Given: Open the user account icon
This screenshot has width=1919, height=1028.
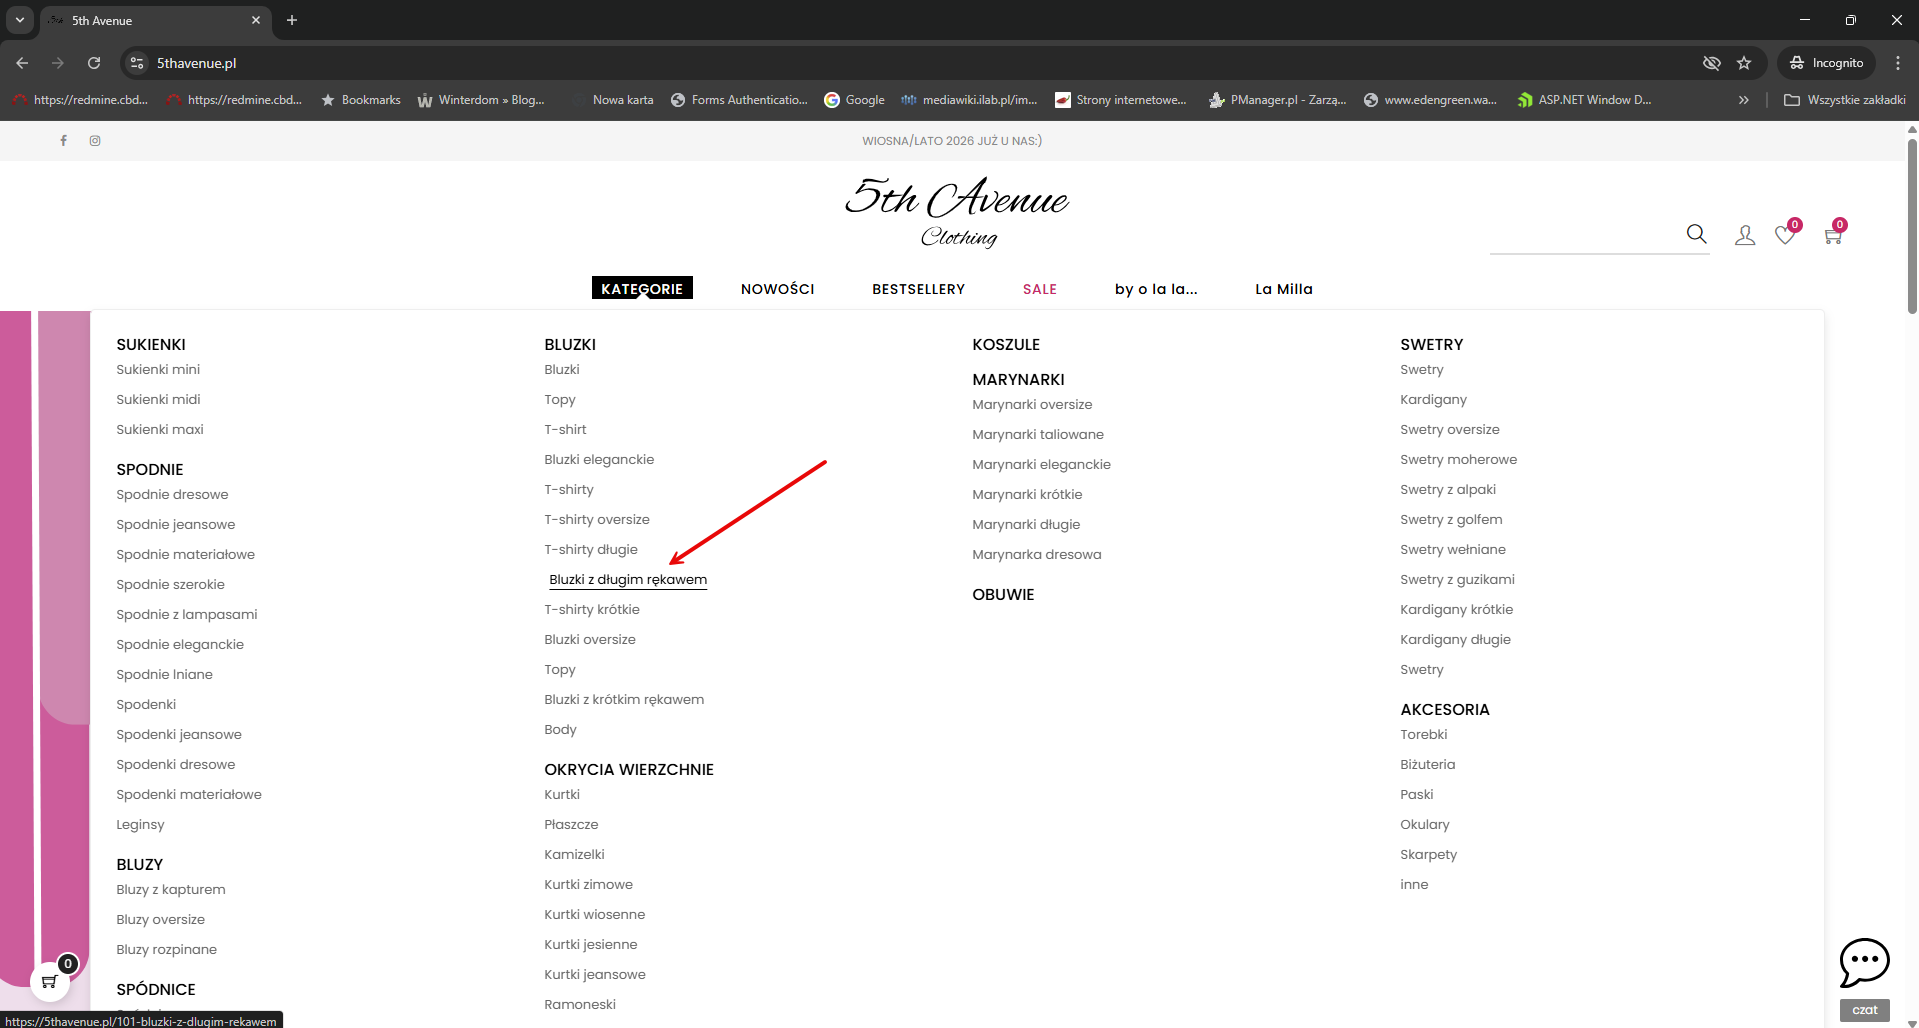Looking at the screenshot, I should pyautogui.click(x=1745, y=235).
